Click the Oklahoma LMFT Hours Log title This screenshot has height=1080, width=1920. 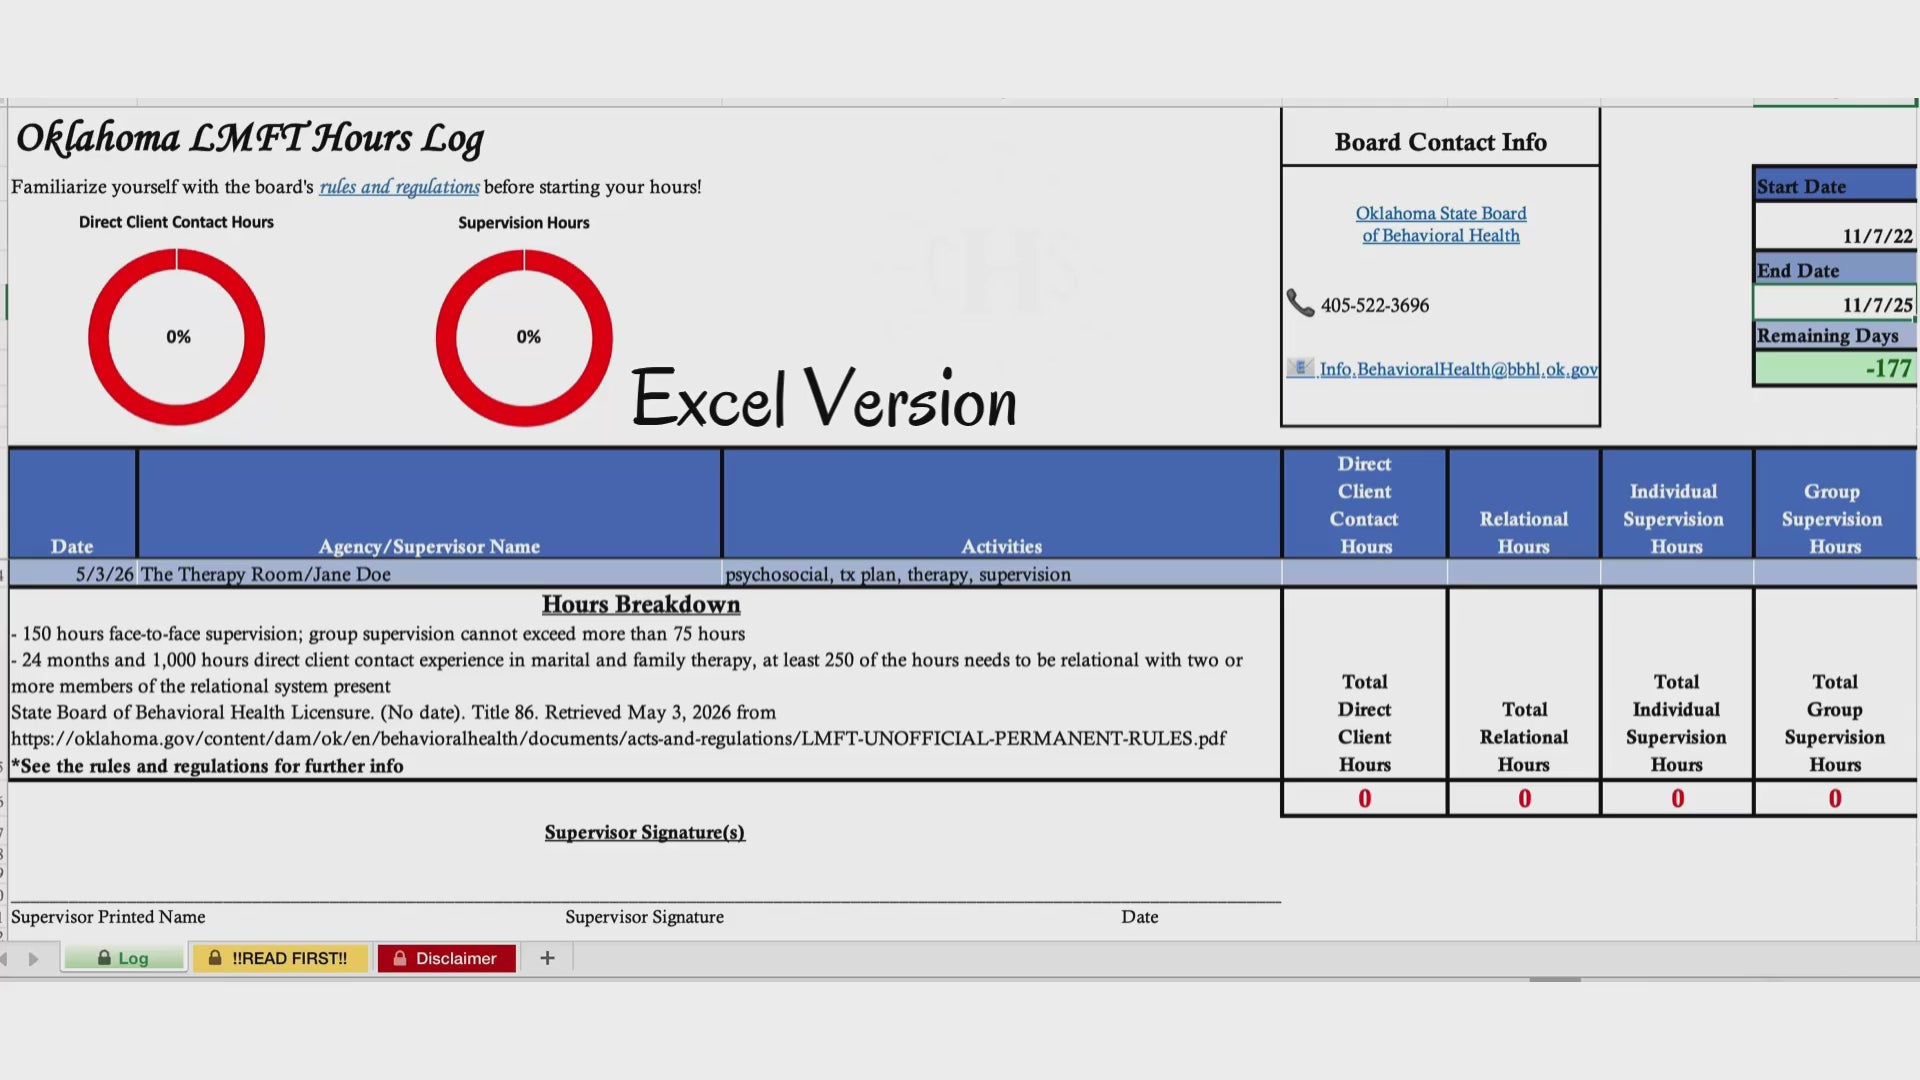tap(250, 139)
